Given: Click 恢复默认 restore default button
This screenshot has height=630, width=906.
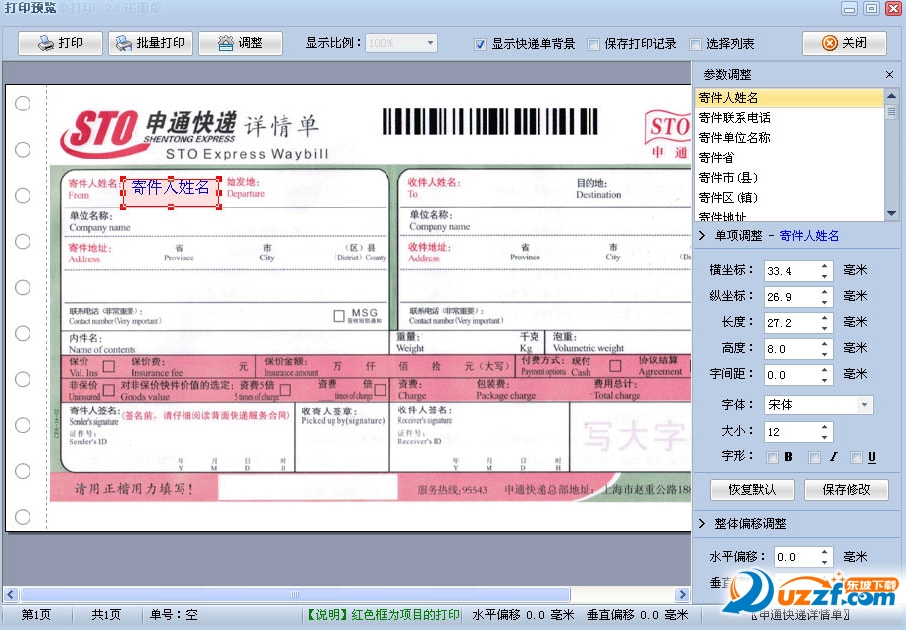Looking at the screenshot, I should 752,490.
